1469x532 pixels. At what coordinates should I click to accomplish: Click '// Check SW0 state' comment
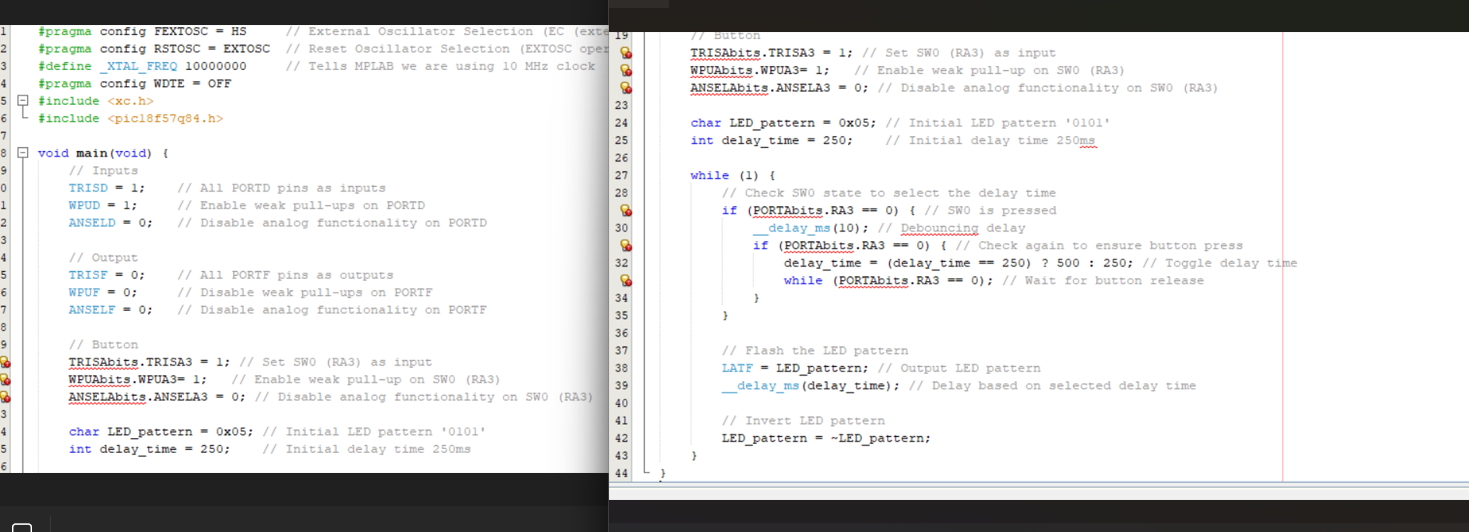coord(887,193)
